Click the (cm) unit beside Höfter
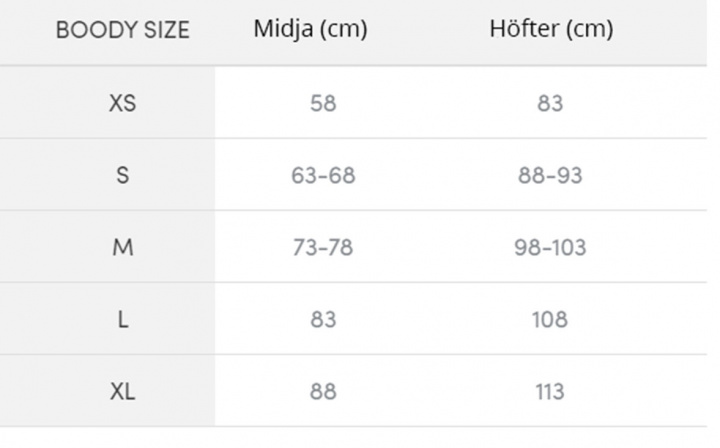 pyautogui.click(x=590, y=29)
